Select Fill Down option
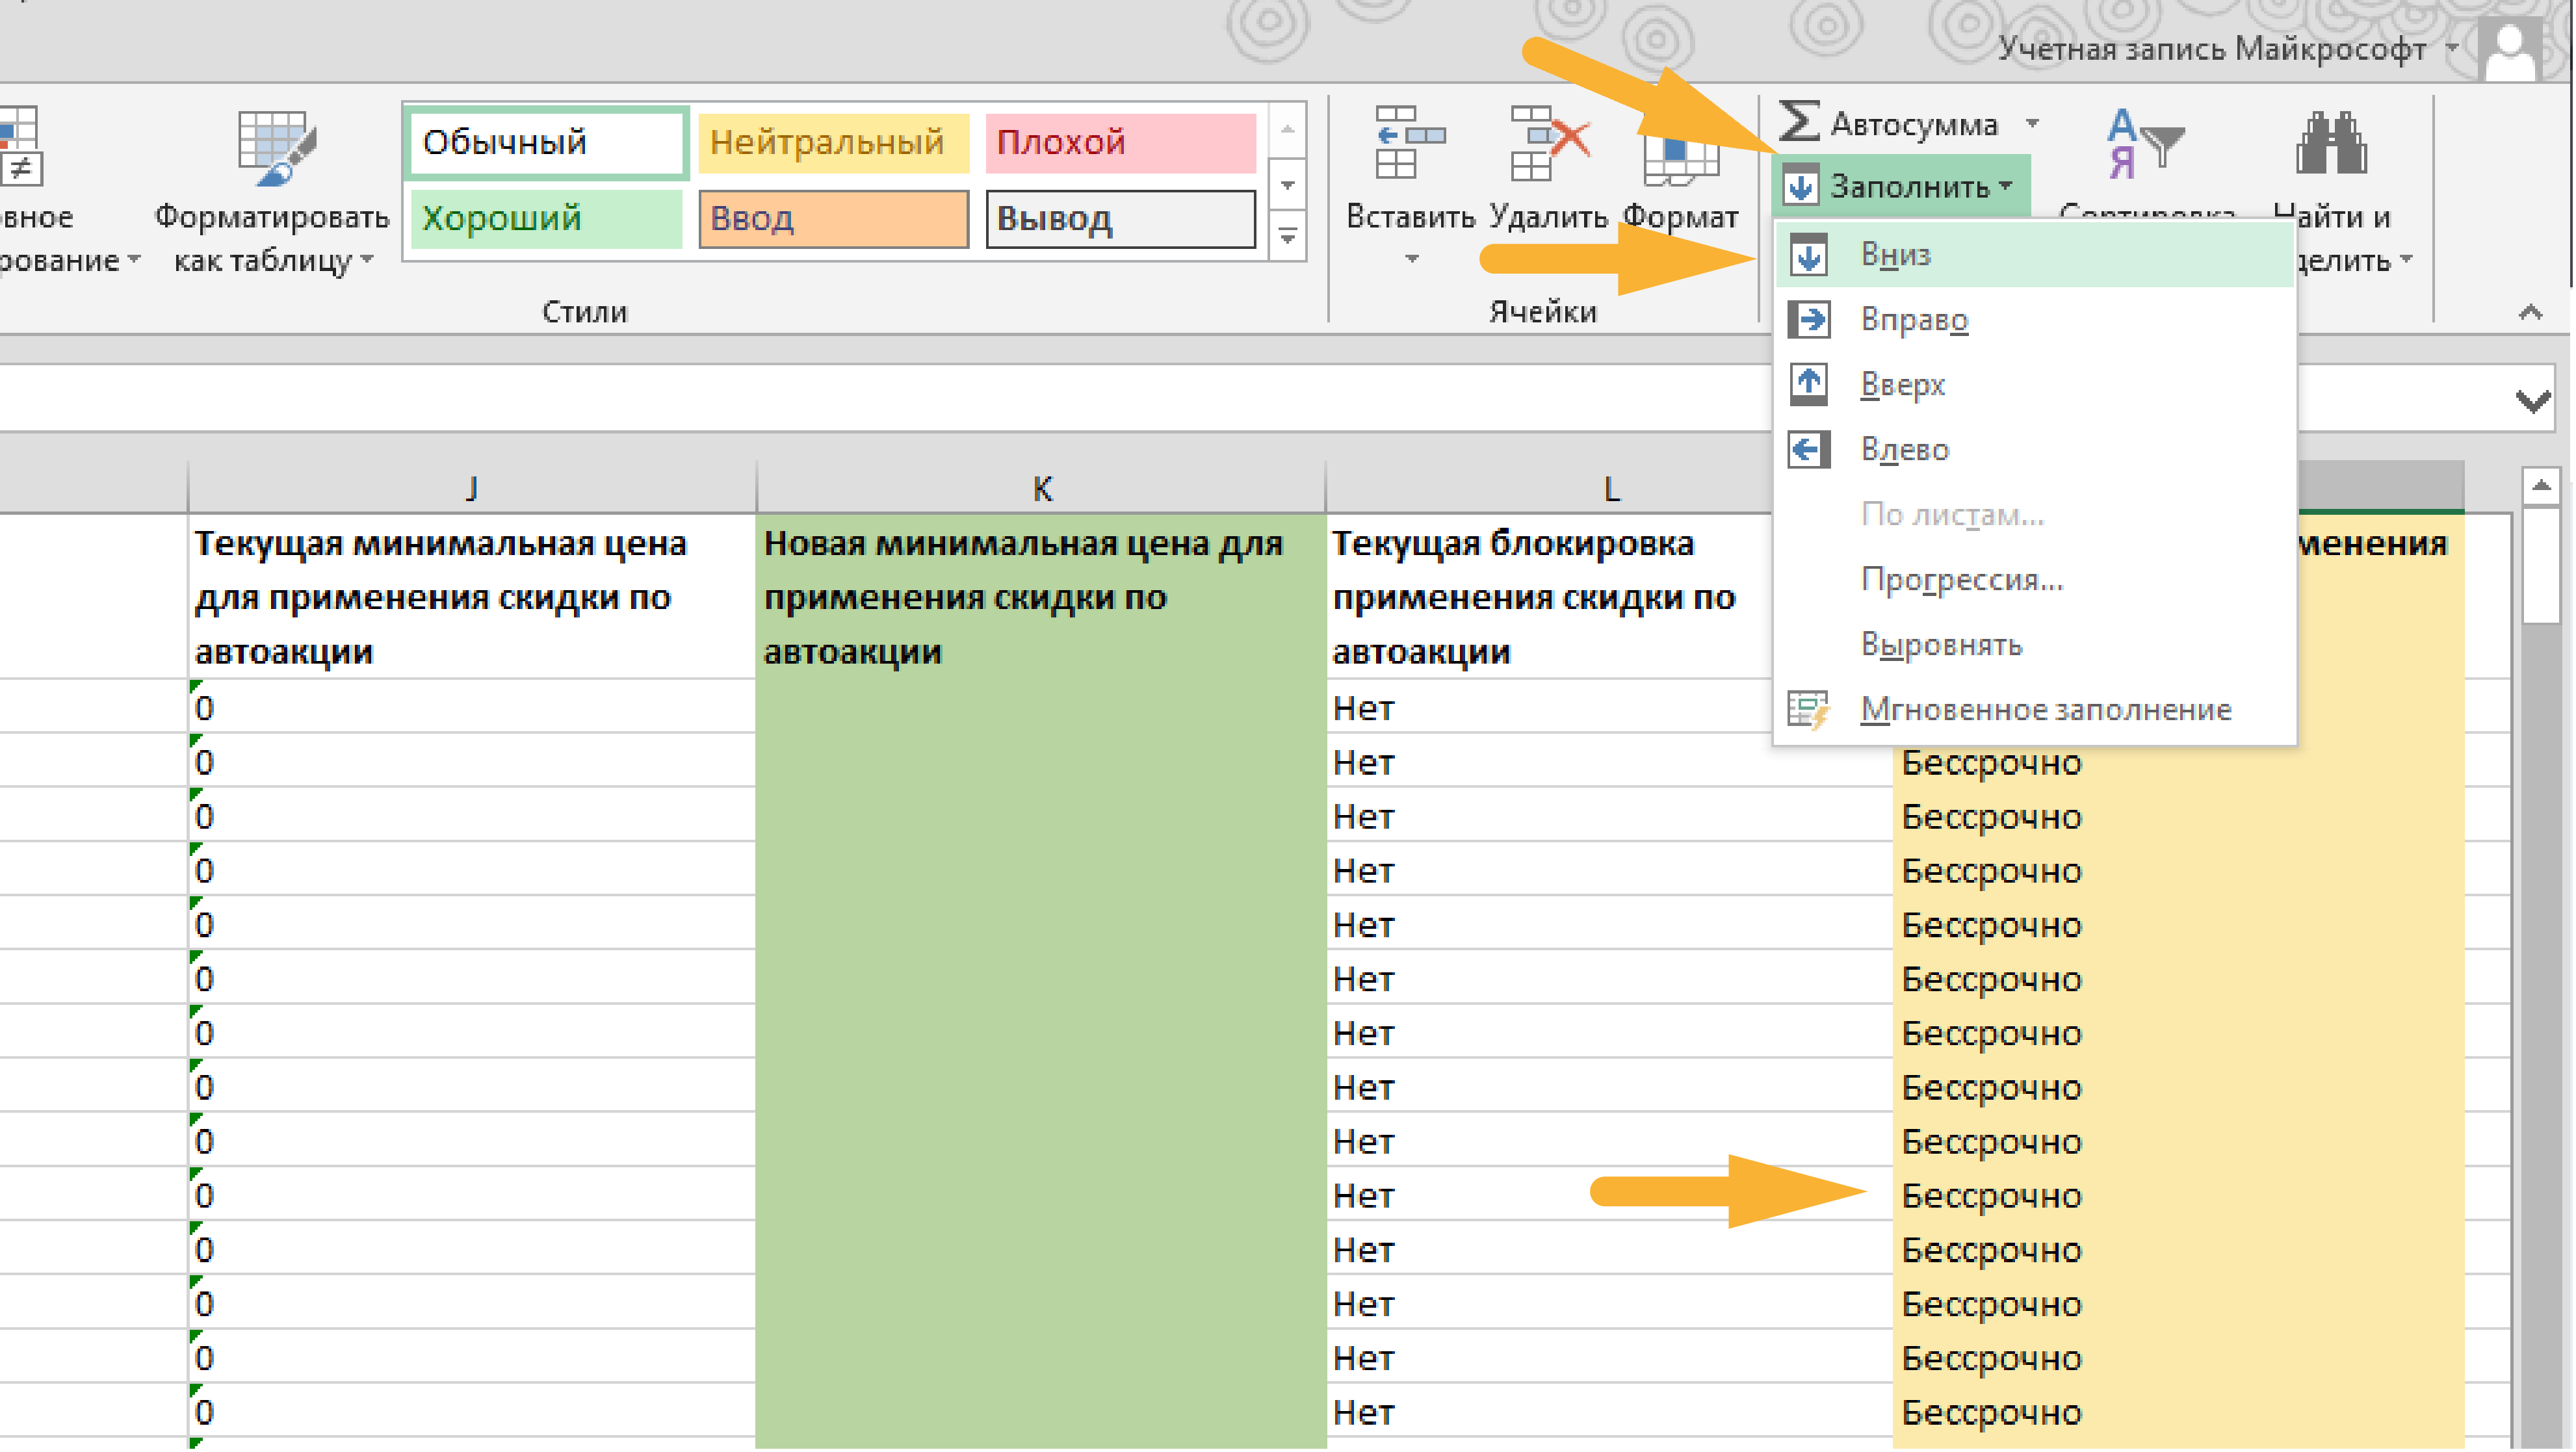This screenshot has width=2576, height=1452. click(1895, 255)
